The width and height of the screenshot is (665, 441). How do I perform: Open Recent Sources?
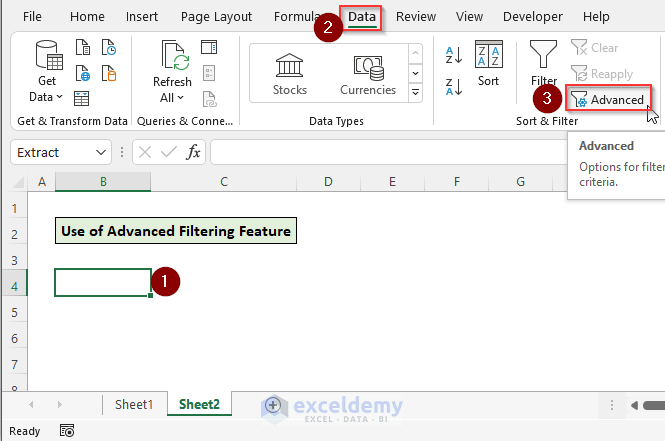(109, 48)
